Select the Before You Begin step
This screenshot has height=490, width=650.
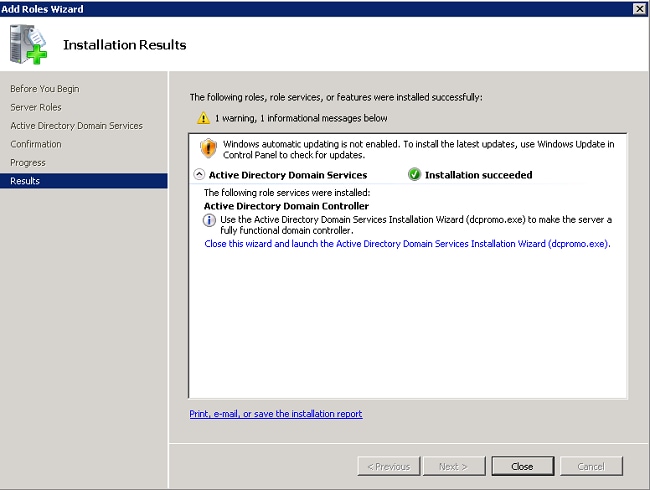point(45,89)
